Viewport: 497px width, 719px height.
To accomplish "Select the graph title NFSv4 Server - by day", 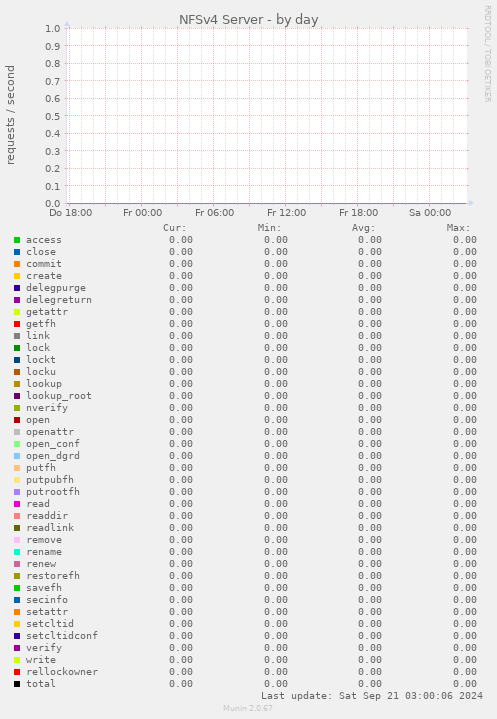I will point(248,20).
